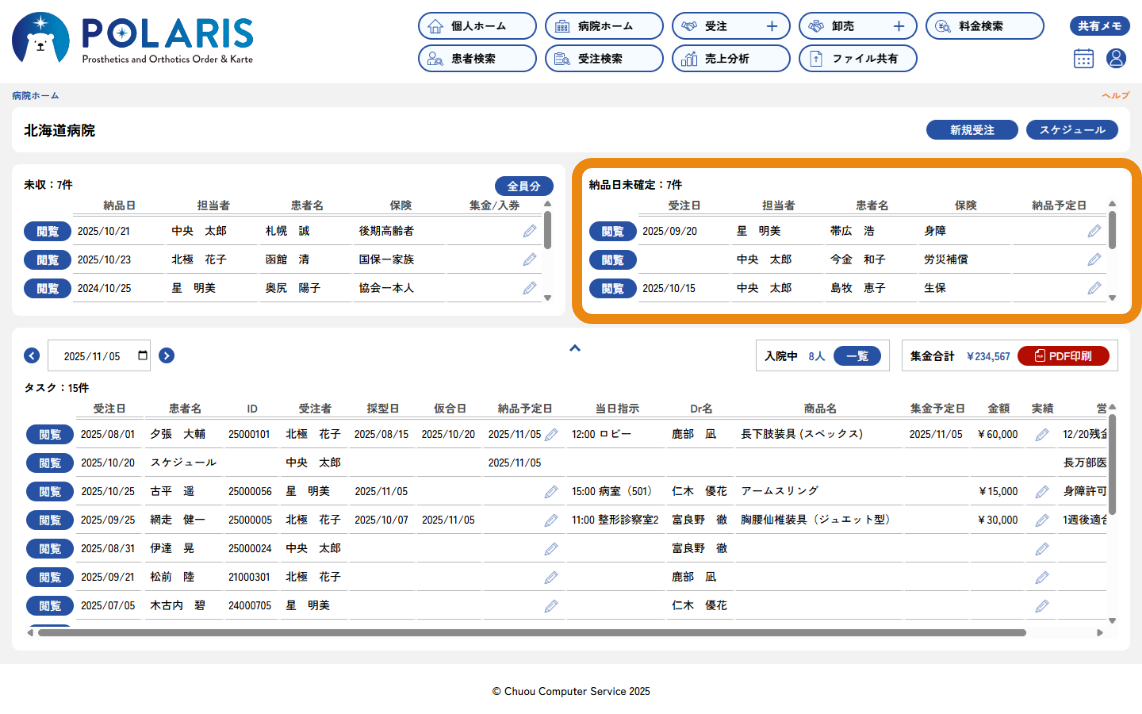Click the POLARIS polar bear logo

(x=40, y=39)
